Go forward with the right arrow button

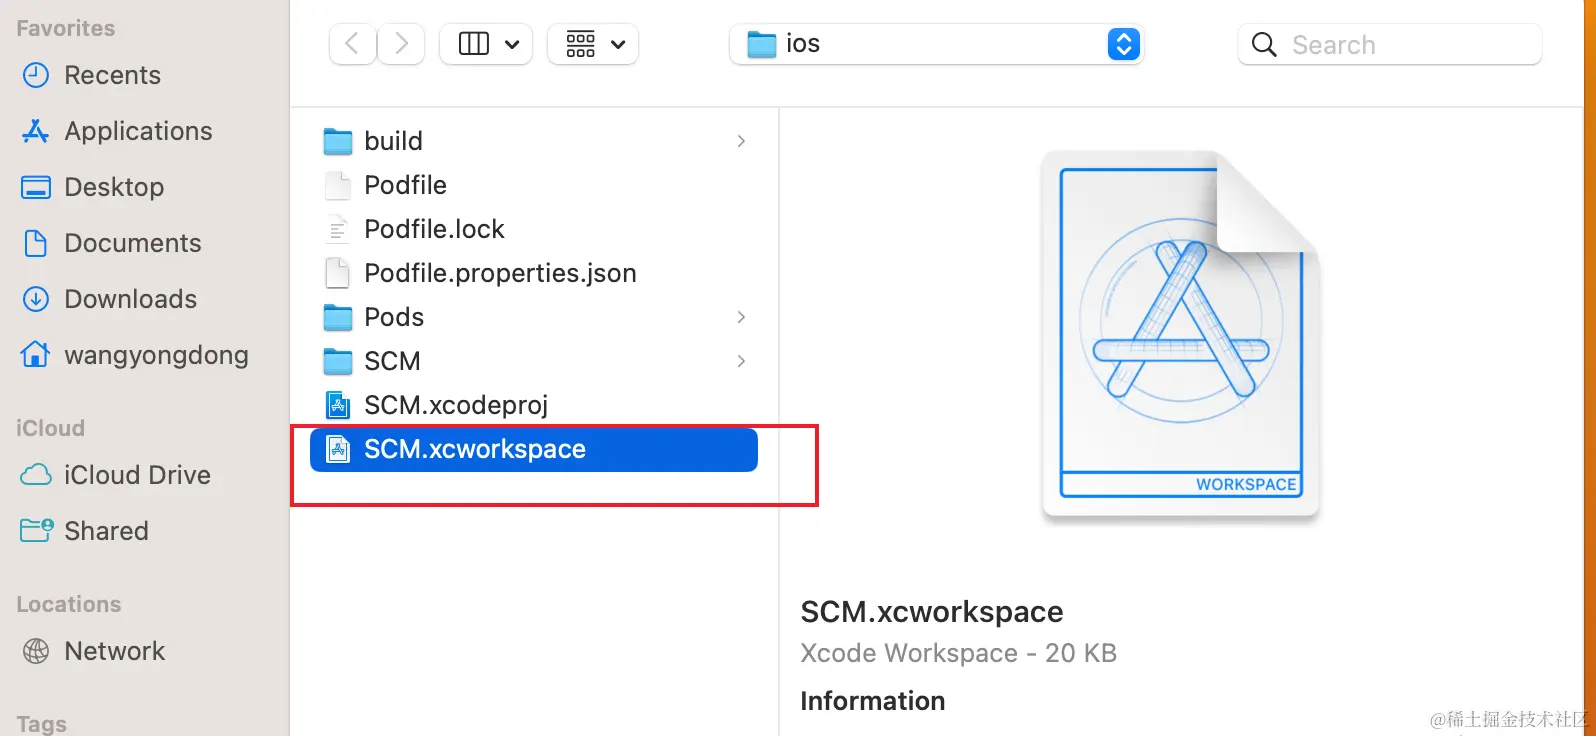(x=401, y=44)
